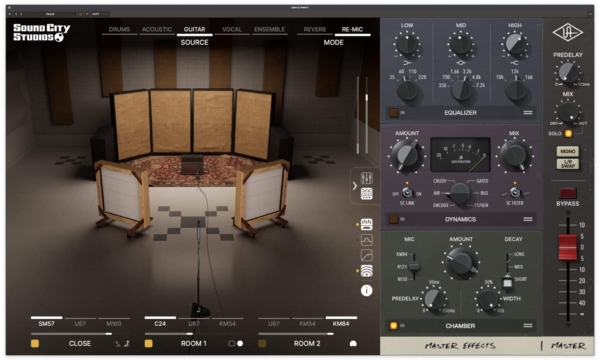This screenshot has width=600, height=362.
Task: Flip the SC FILTER switch
Action: pyautogui.click(x=515, y=192)
